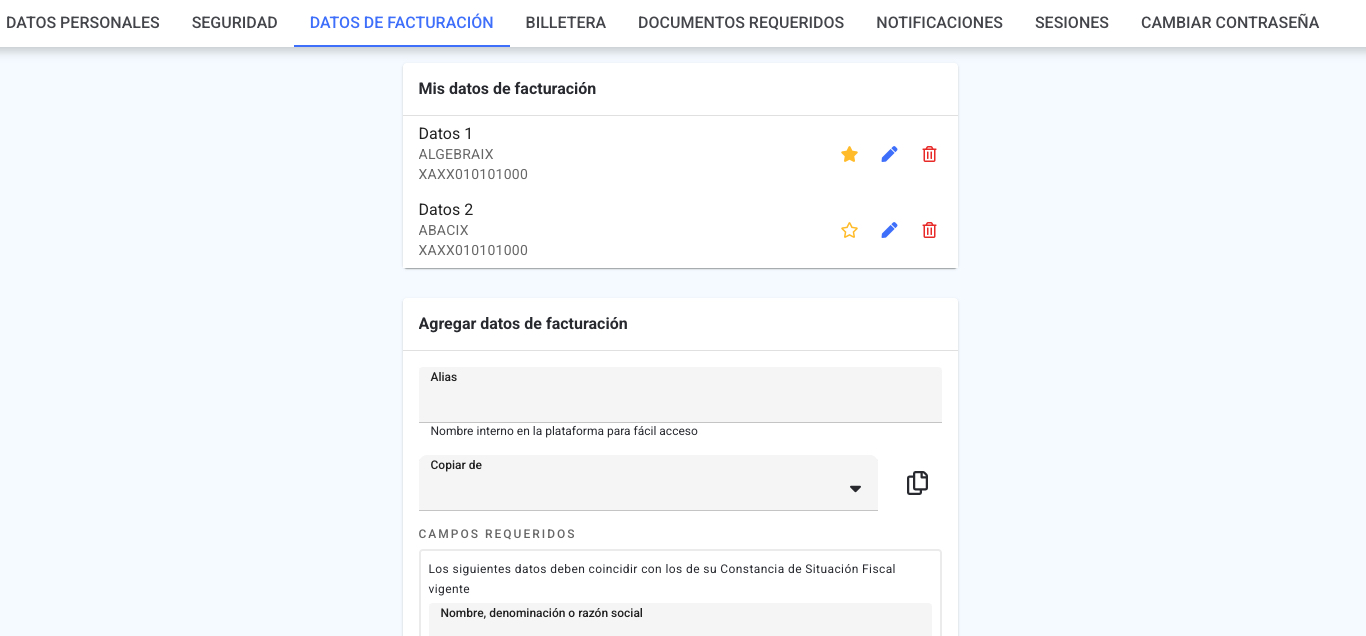
Task: Go to the Billetera tab
Action: tap(566, 23)
